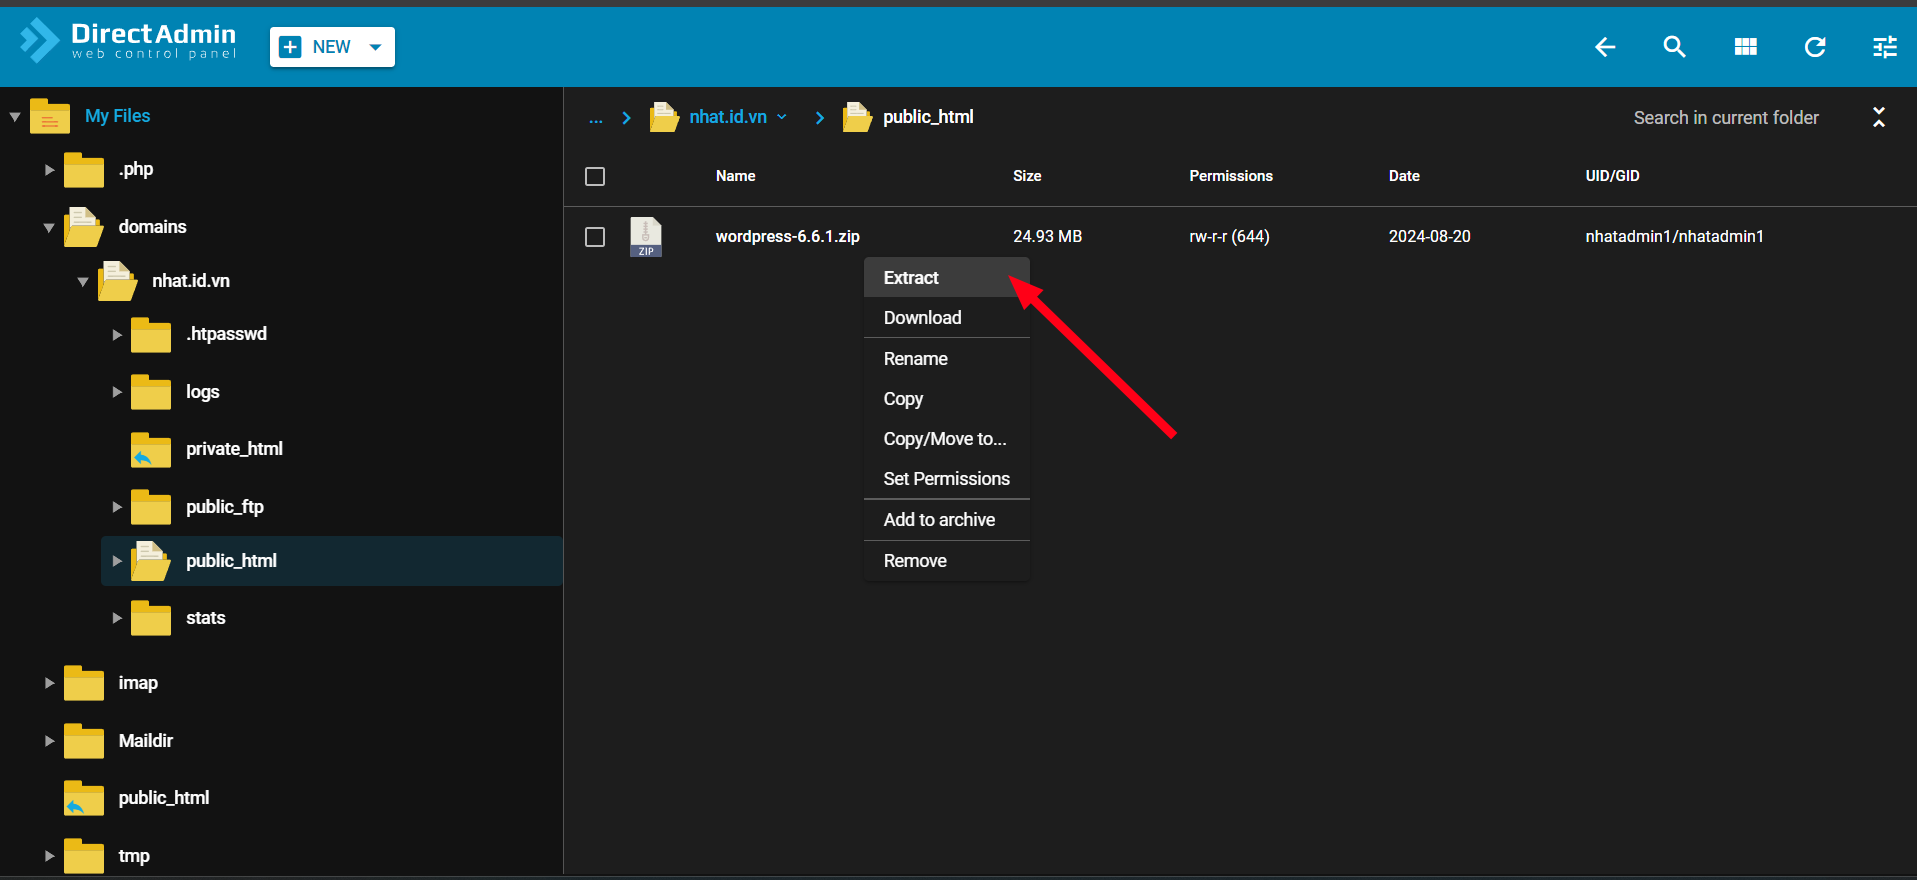Collapse the domains folder arrow
The width and height of the screenshot is (1917, 880).
(x=49, y=228)
